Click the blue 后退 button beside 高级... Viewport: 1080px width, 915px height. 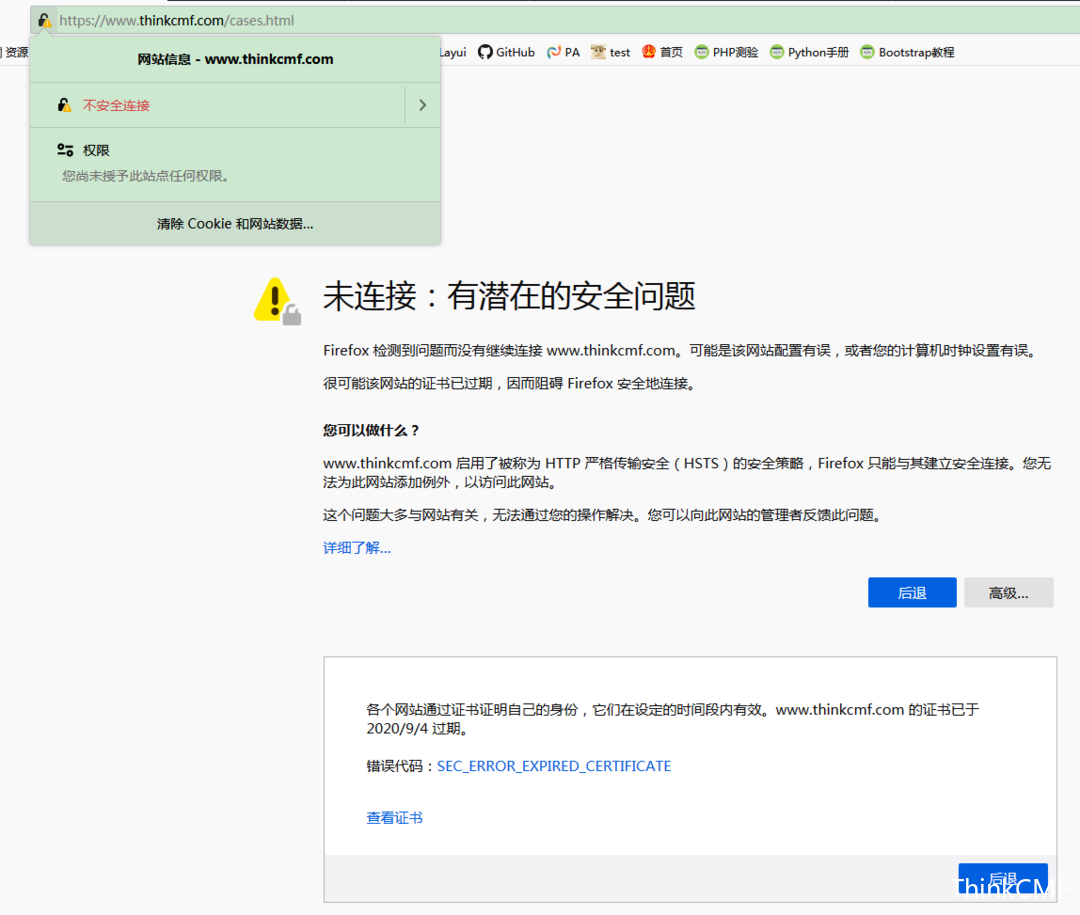pyautogui.click(x=912, y=593)
